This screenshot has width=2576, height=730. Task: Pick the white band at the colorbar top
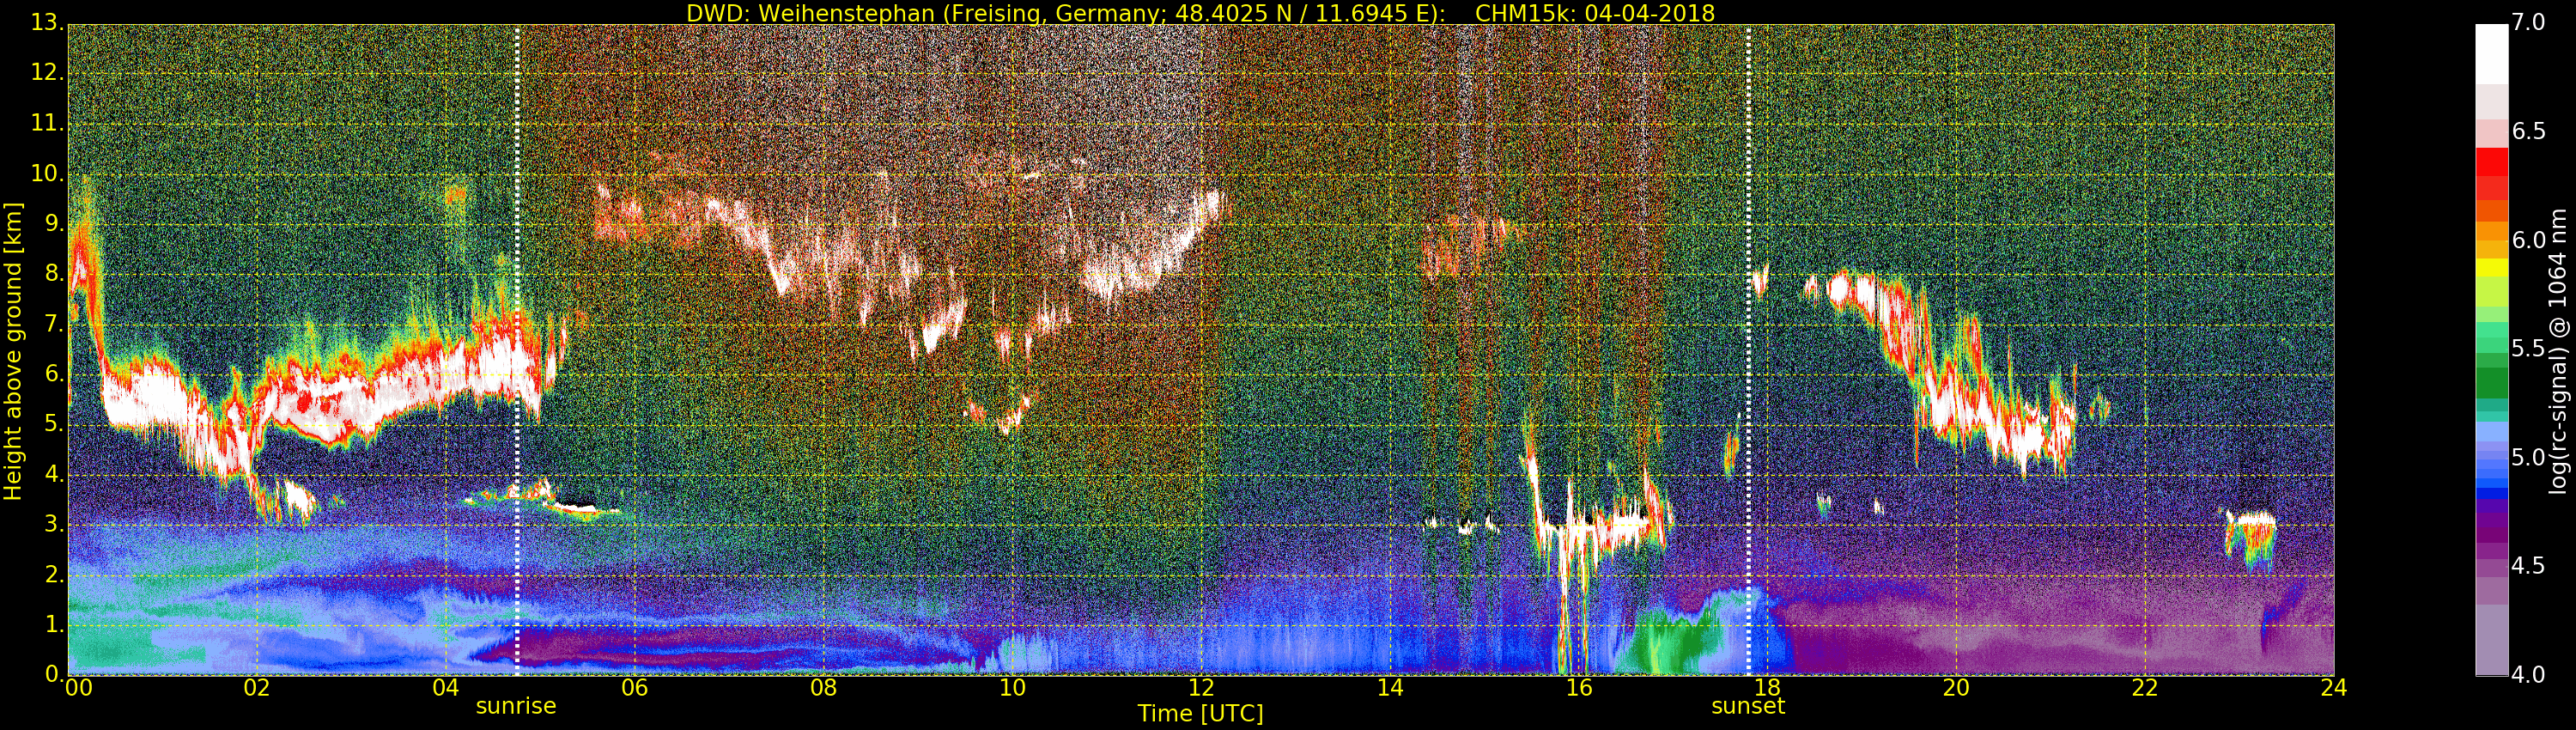point(2491,54)
